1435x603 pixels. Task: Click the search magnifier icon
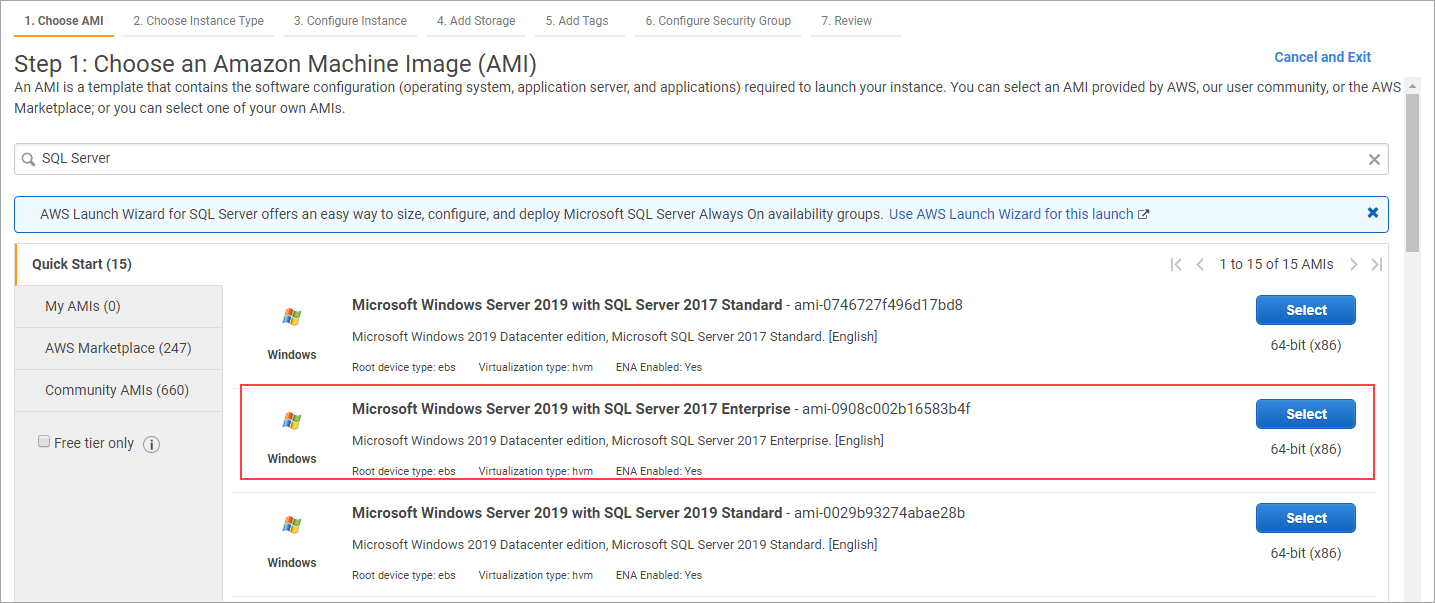point(29,159)
